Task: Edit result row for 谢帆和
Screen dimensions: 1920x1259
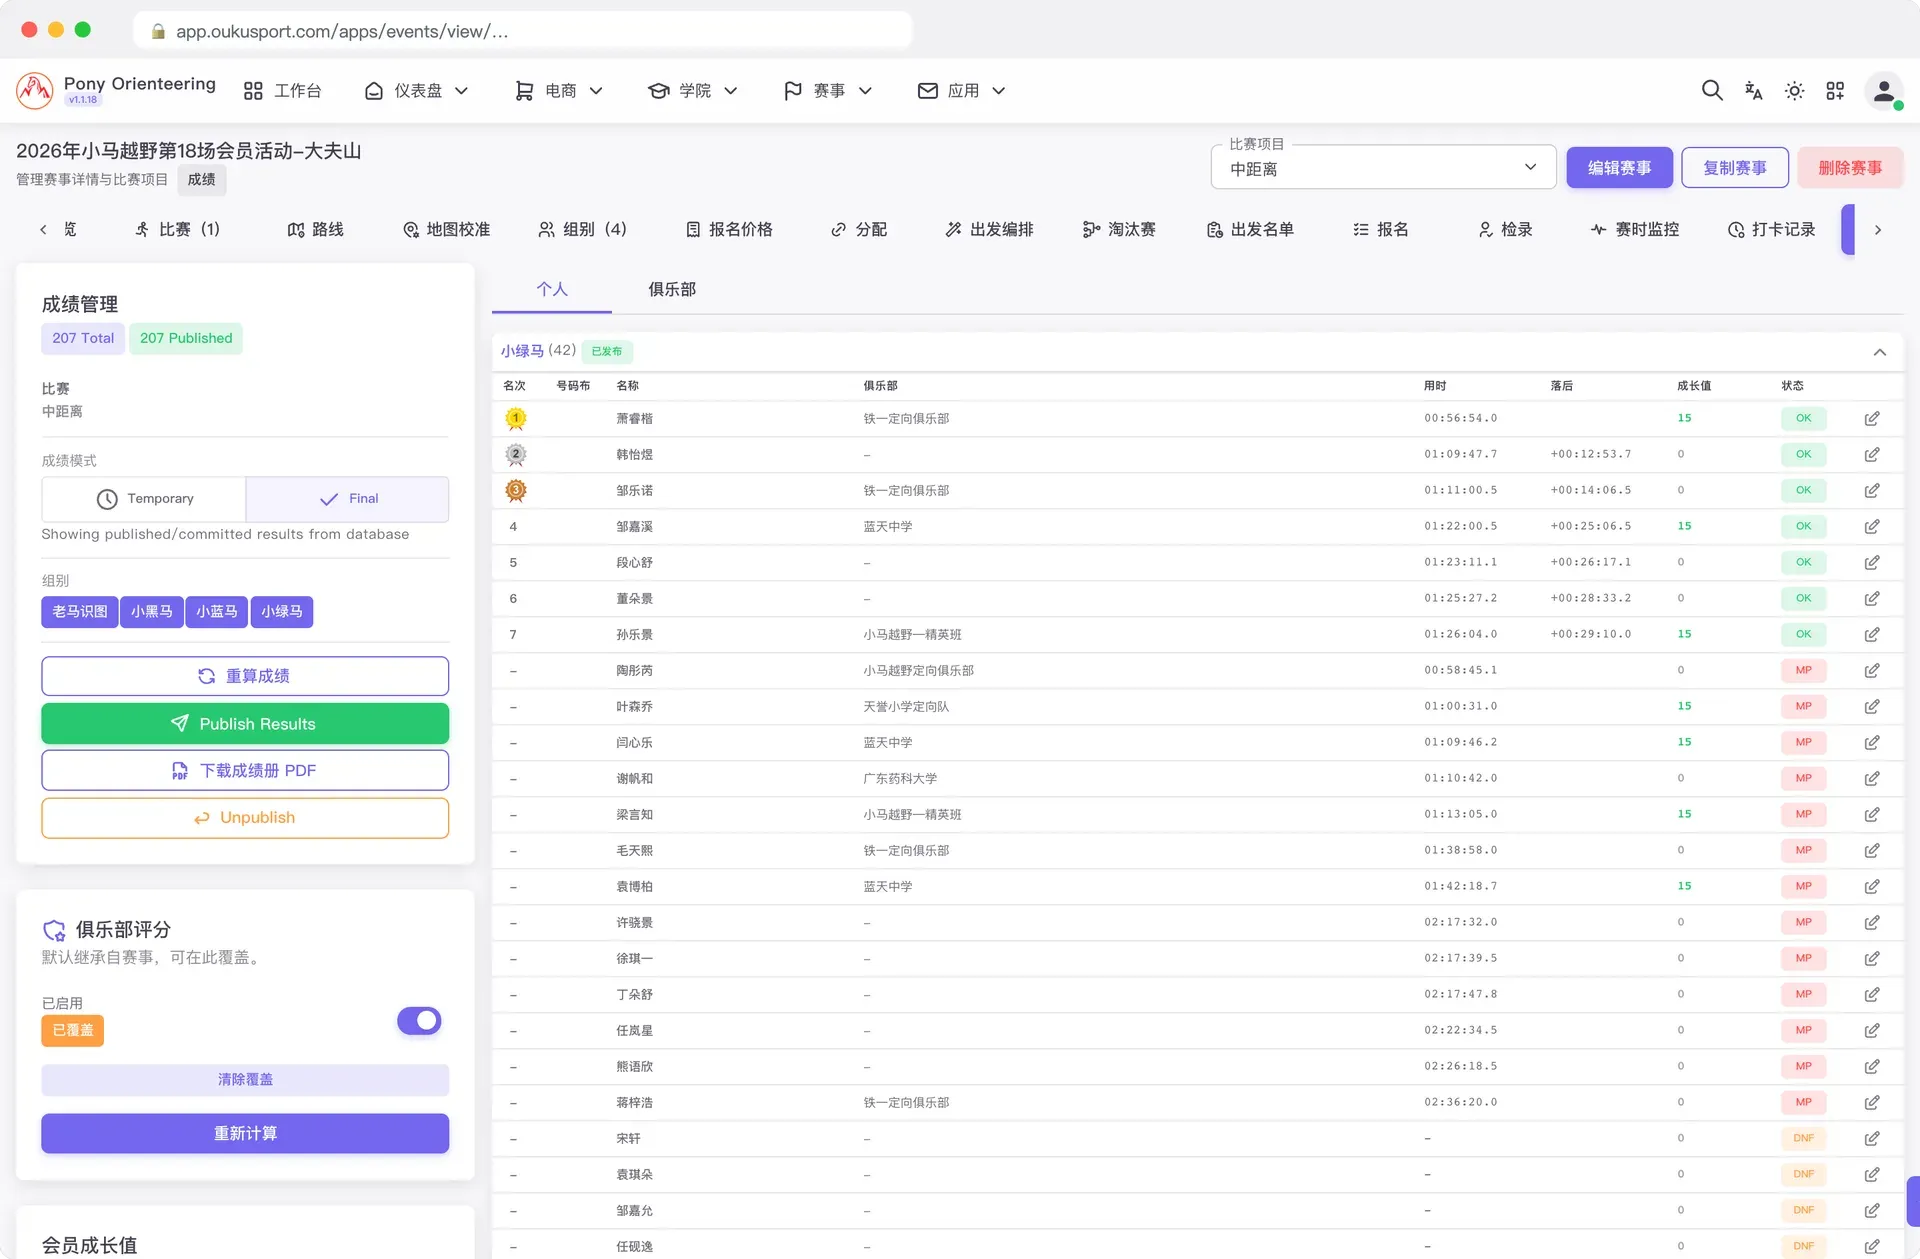Action: (x=1872, y=778)
